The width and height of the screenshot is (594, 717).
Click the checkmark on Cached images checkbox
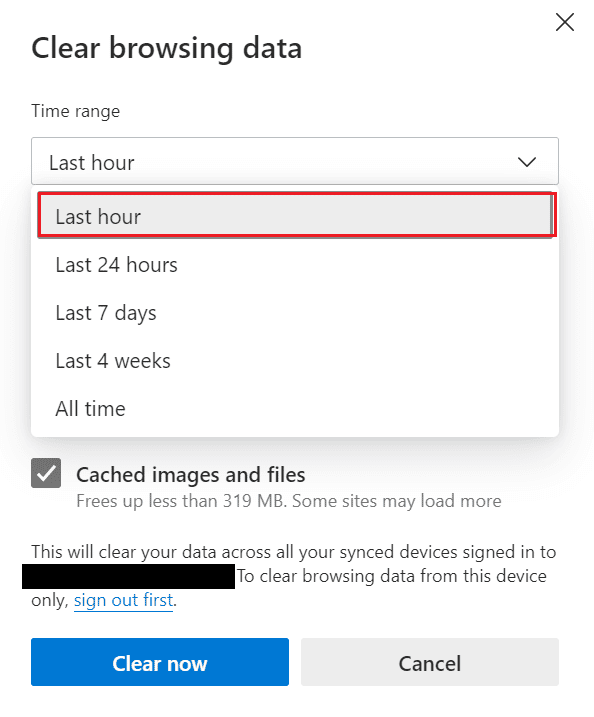(46, 473)
